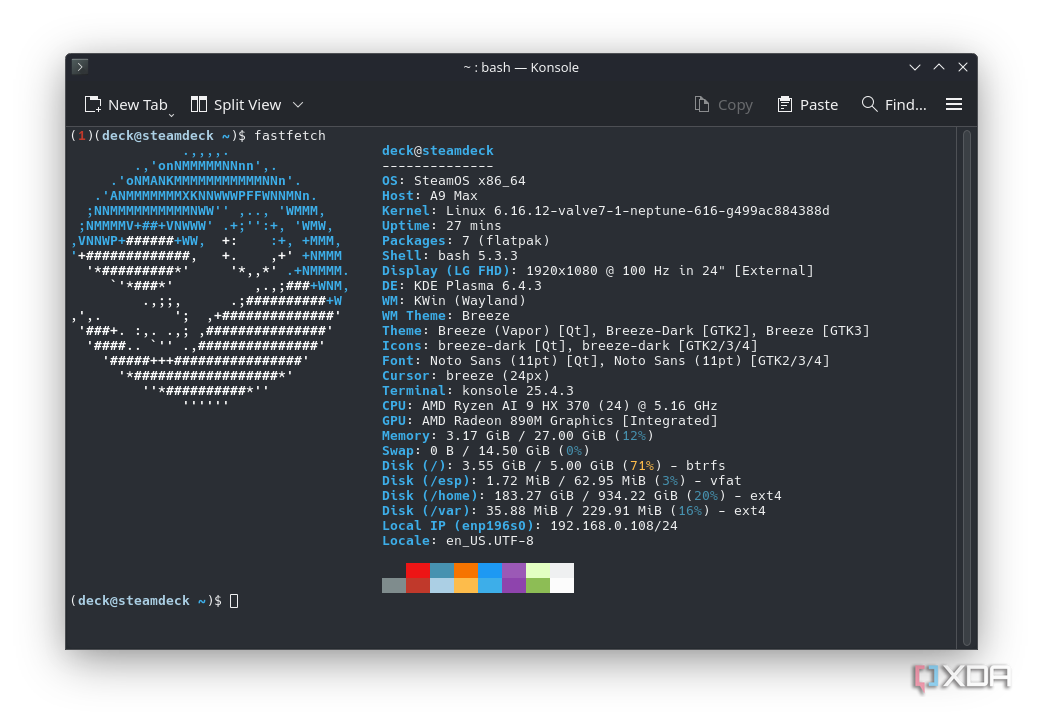Click the 'Icons: breeze-dark' line
Image resolution: width=1043 pixels, height=727 pixels.
tap(569, 345)
